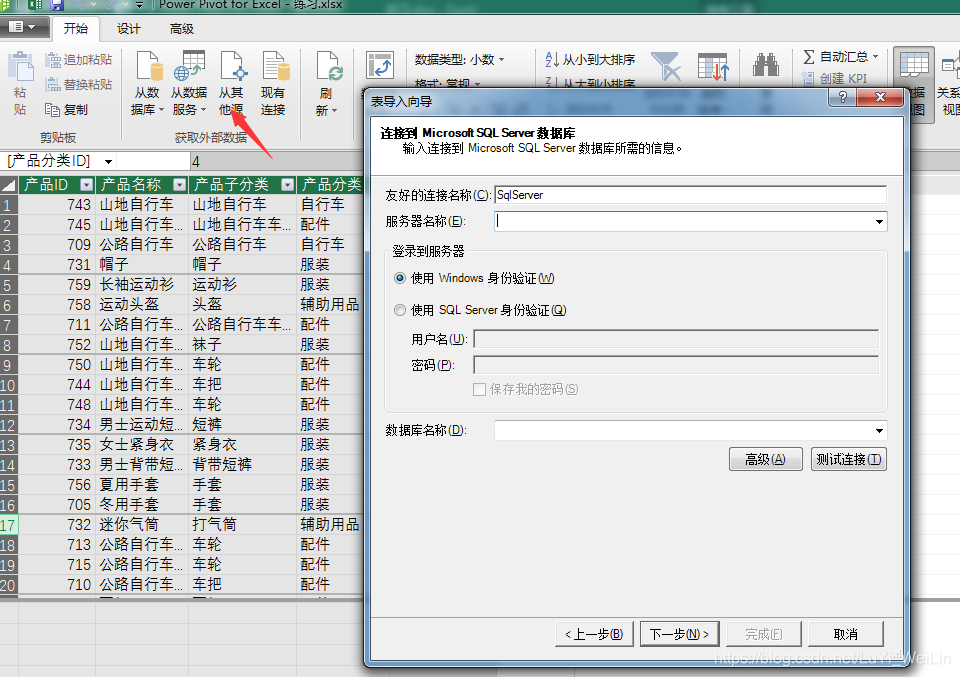Click the sort by column icon
The image size is (960, 677).
click(713, 67)
